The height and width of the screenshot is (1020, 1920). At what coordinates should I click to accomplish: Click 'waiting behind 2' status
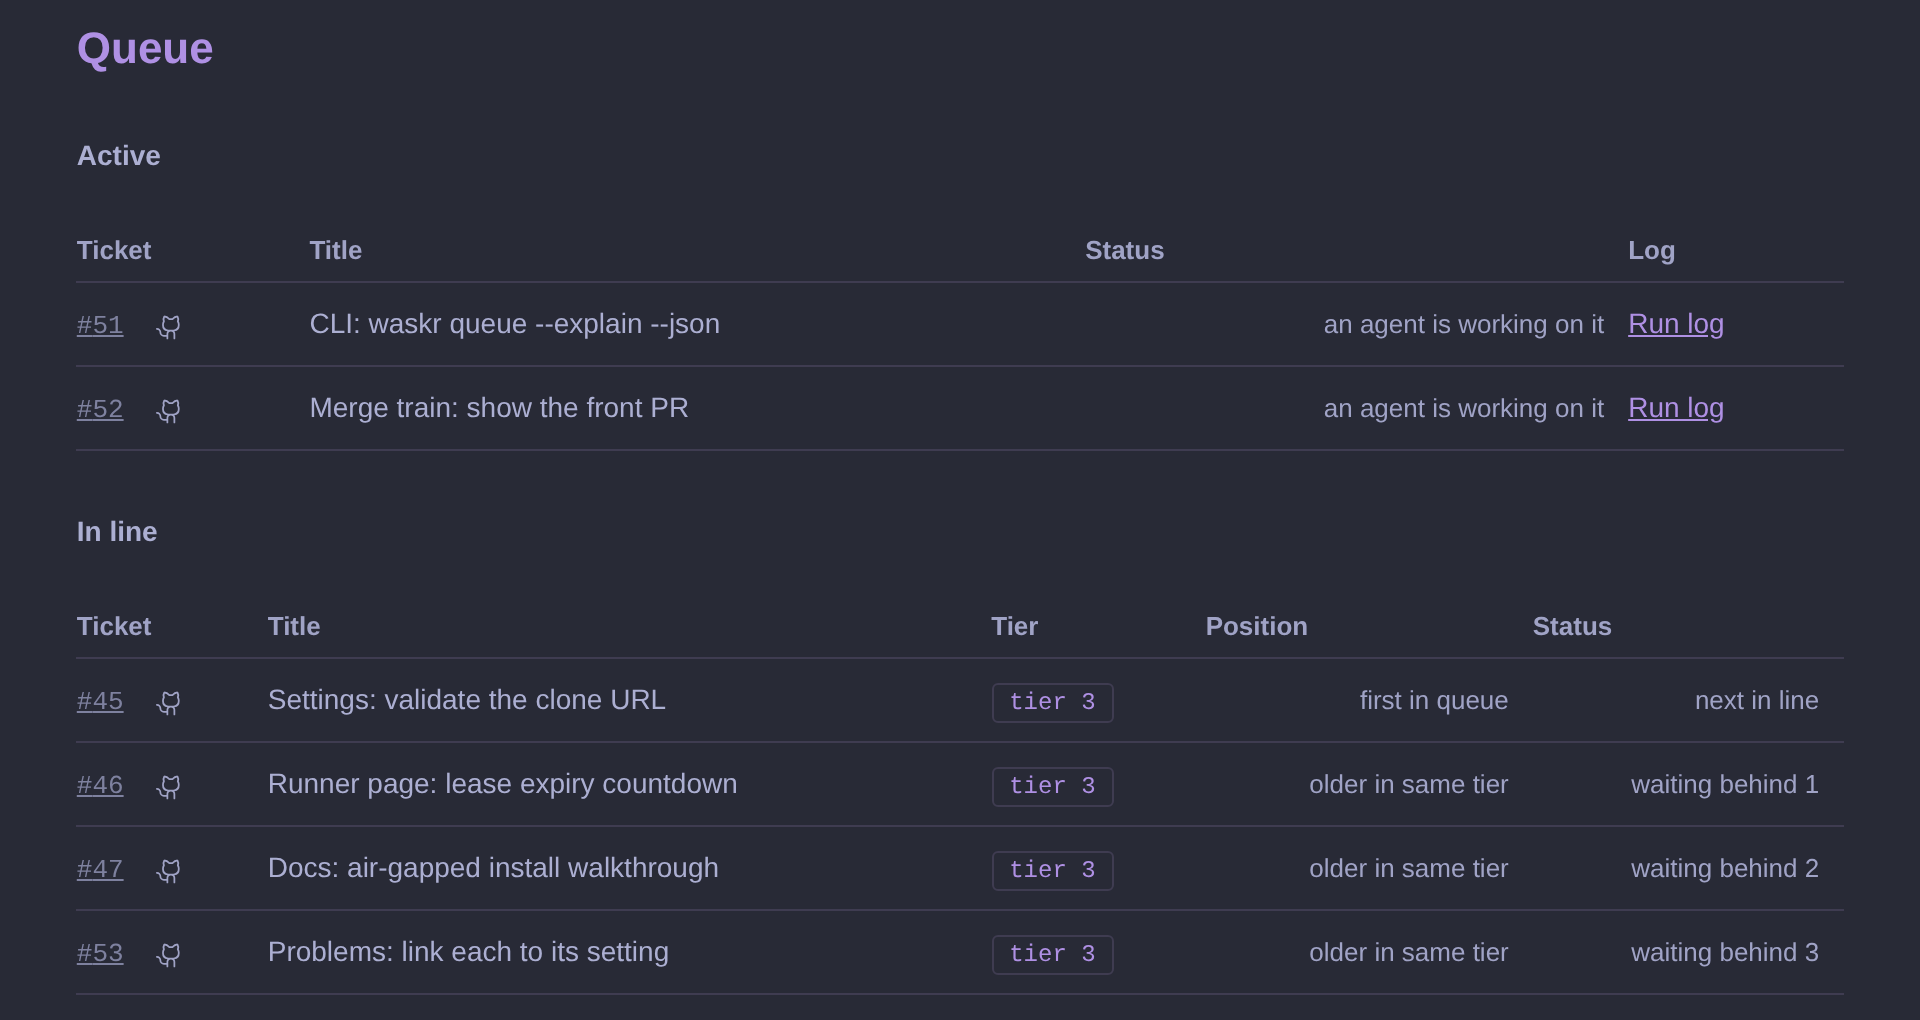[1725, 869]
